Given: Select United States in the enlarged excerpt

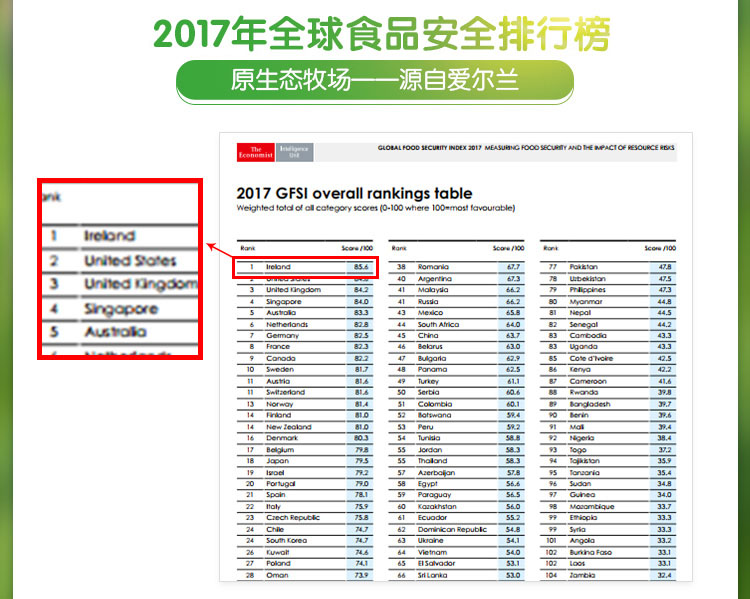Looking at the screenshot, I should (x=130, y=261).
